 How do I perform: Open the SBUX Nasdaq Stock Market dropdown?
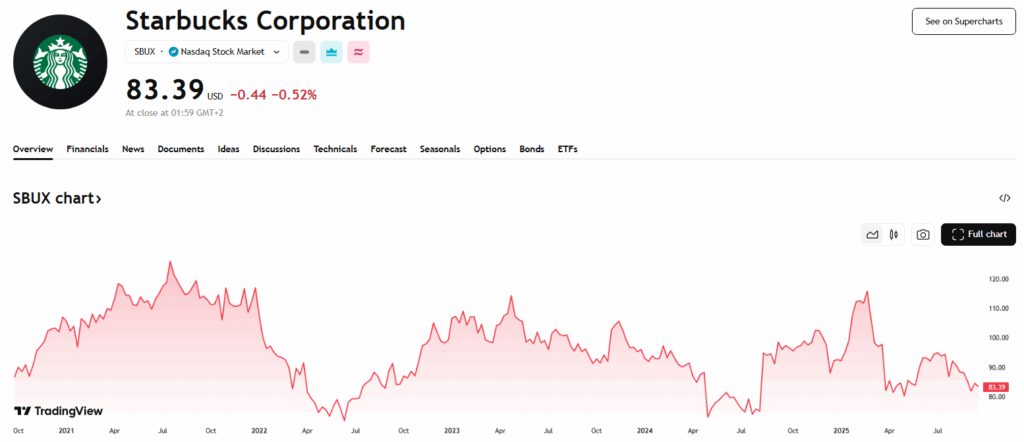(x=207, y=52)
